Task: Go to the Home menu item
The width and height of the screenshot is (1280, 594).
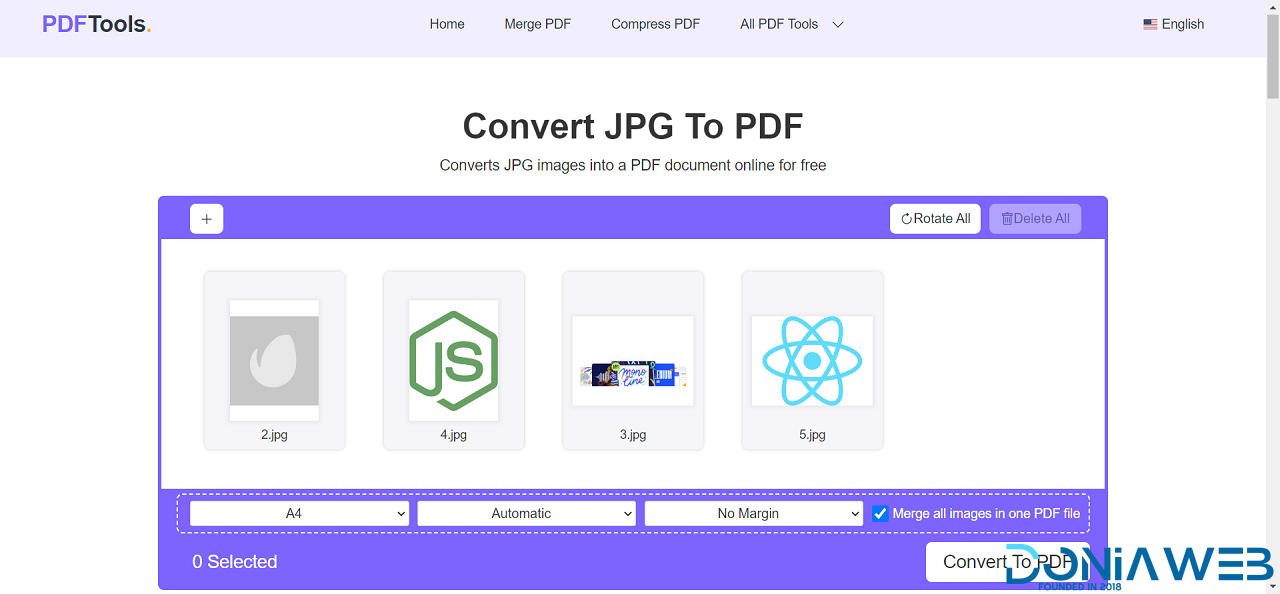Action: (447, 25)
